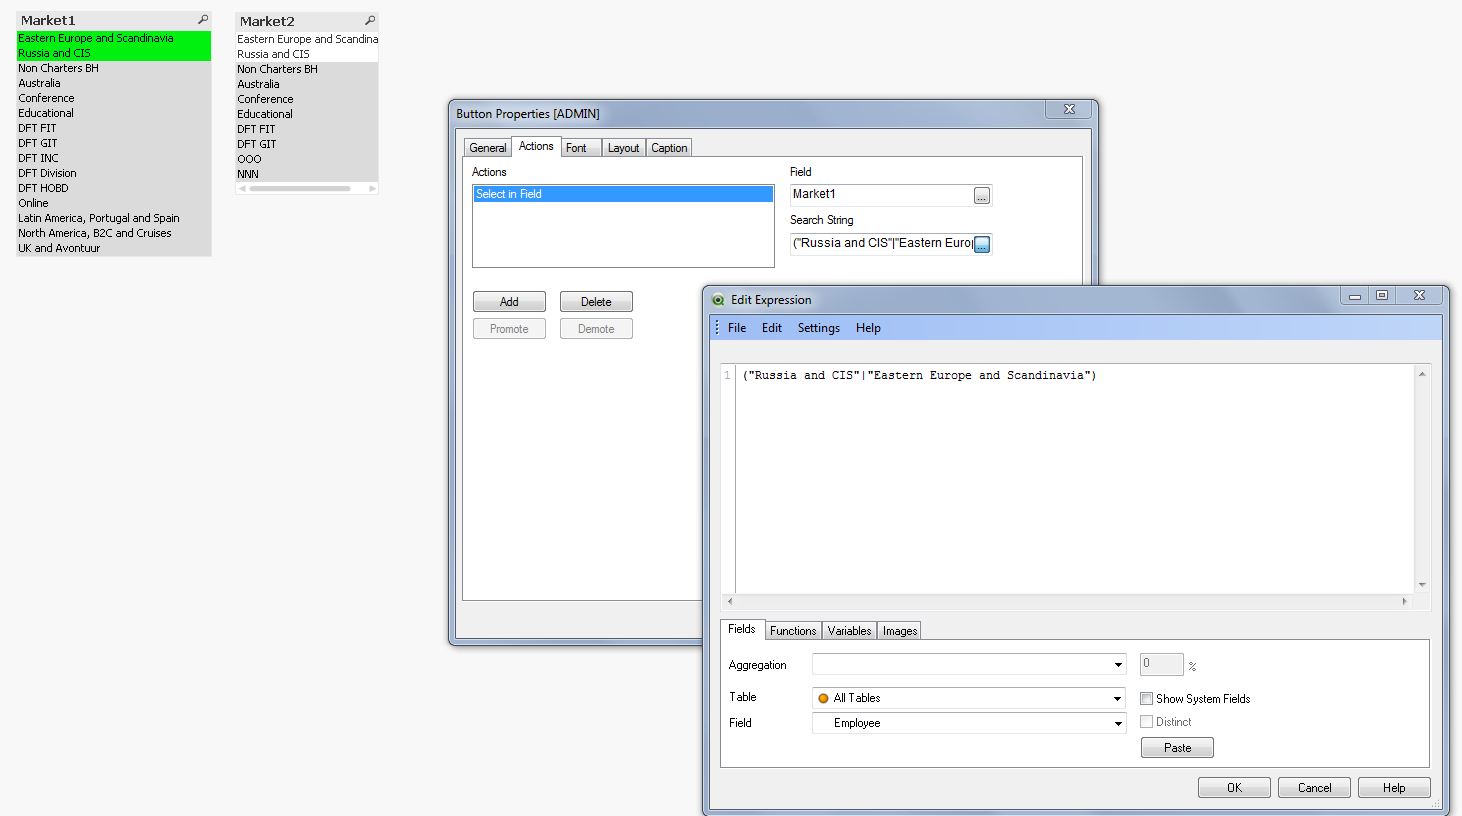Select OOO in Market2 list
This screenshot has height=816, width=1462.
(x=307, y=159)
